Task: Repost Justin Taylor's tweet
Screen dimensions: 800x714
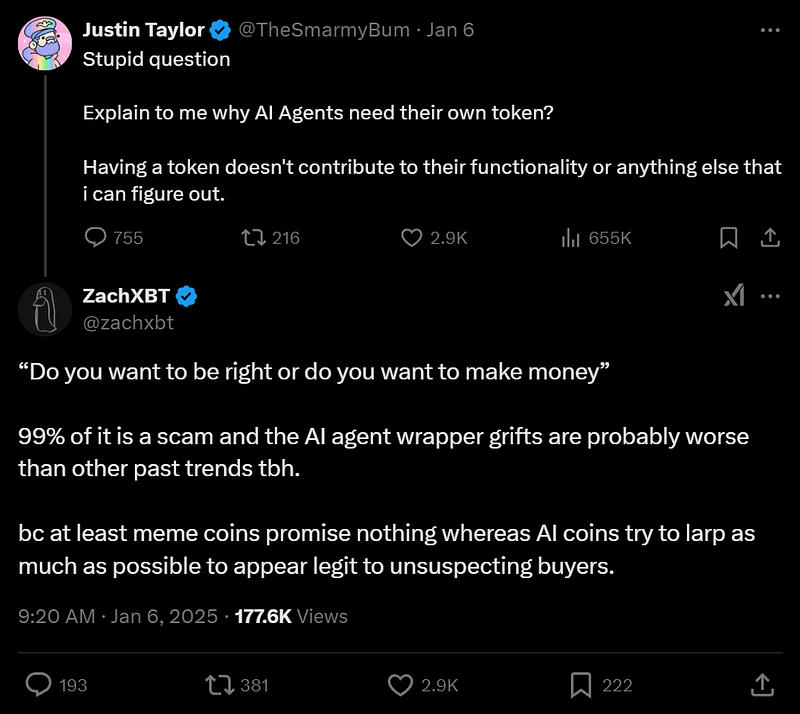Action: (252, 238)
